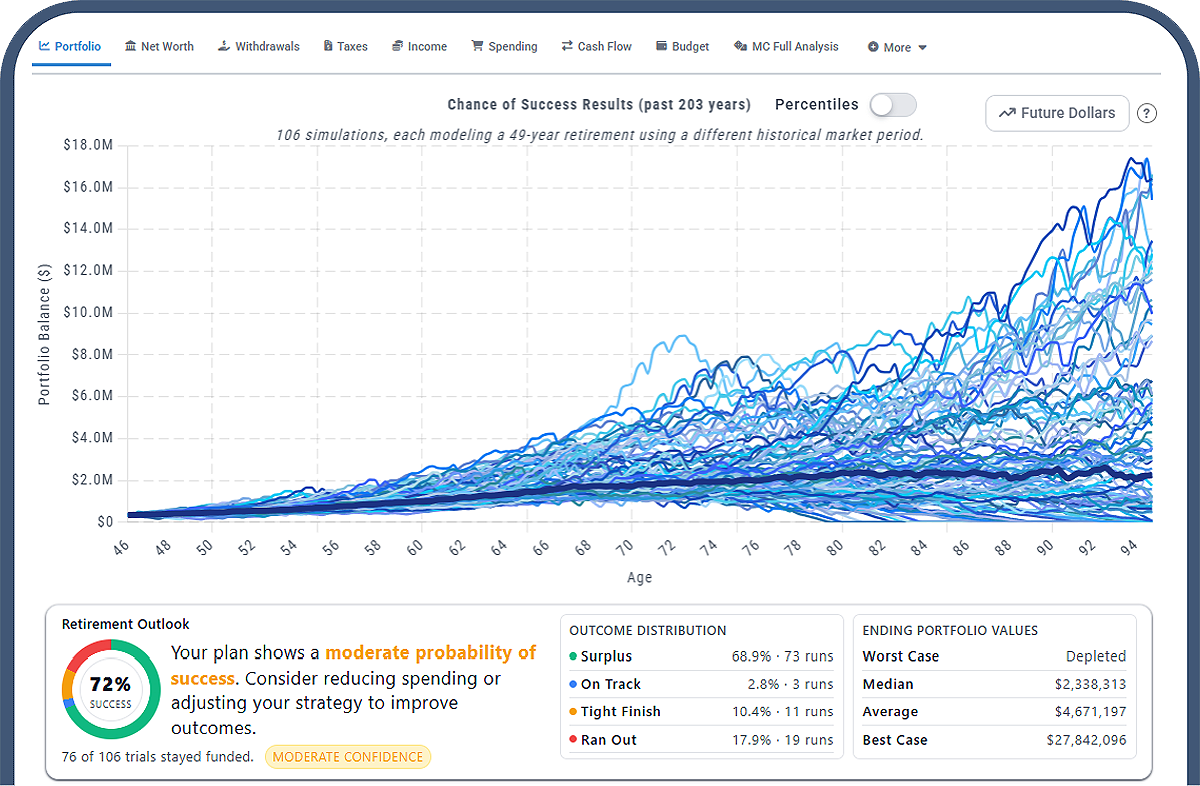Enable the Percentiles toggle

coord(892,105)
